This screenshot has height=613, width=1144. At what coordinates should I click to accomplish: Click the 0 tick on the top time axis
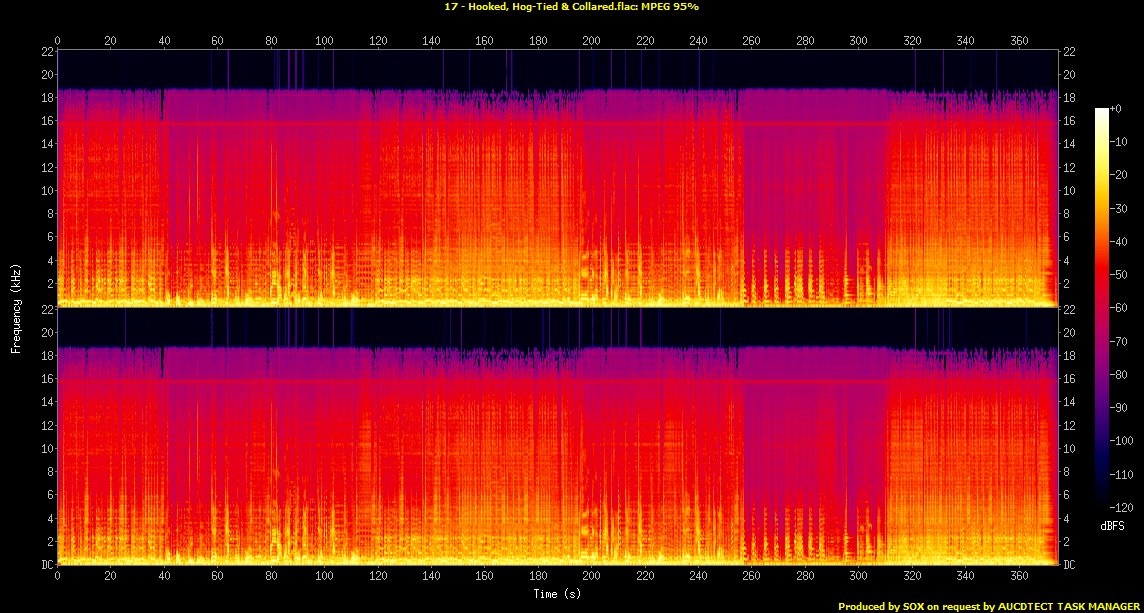coord(57,41)
